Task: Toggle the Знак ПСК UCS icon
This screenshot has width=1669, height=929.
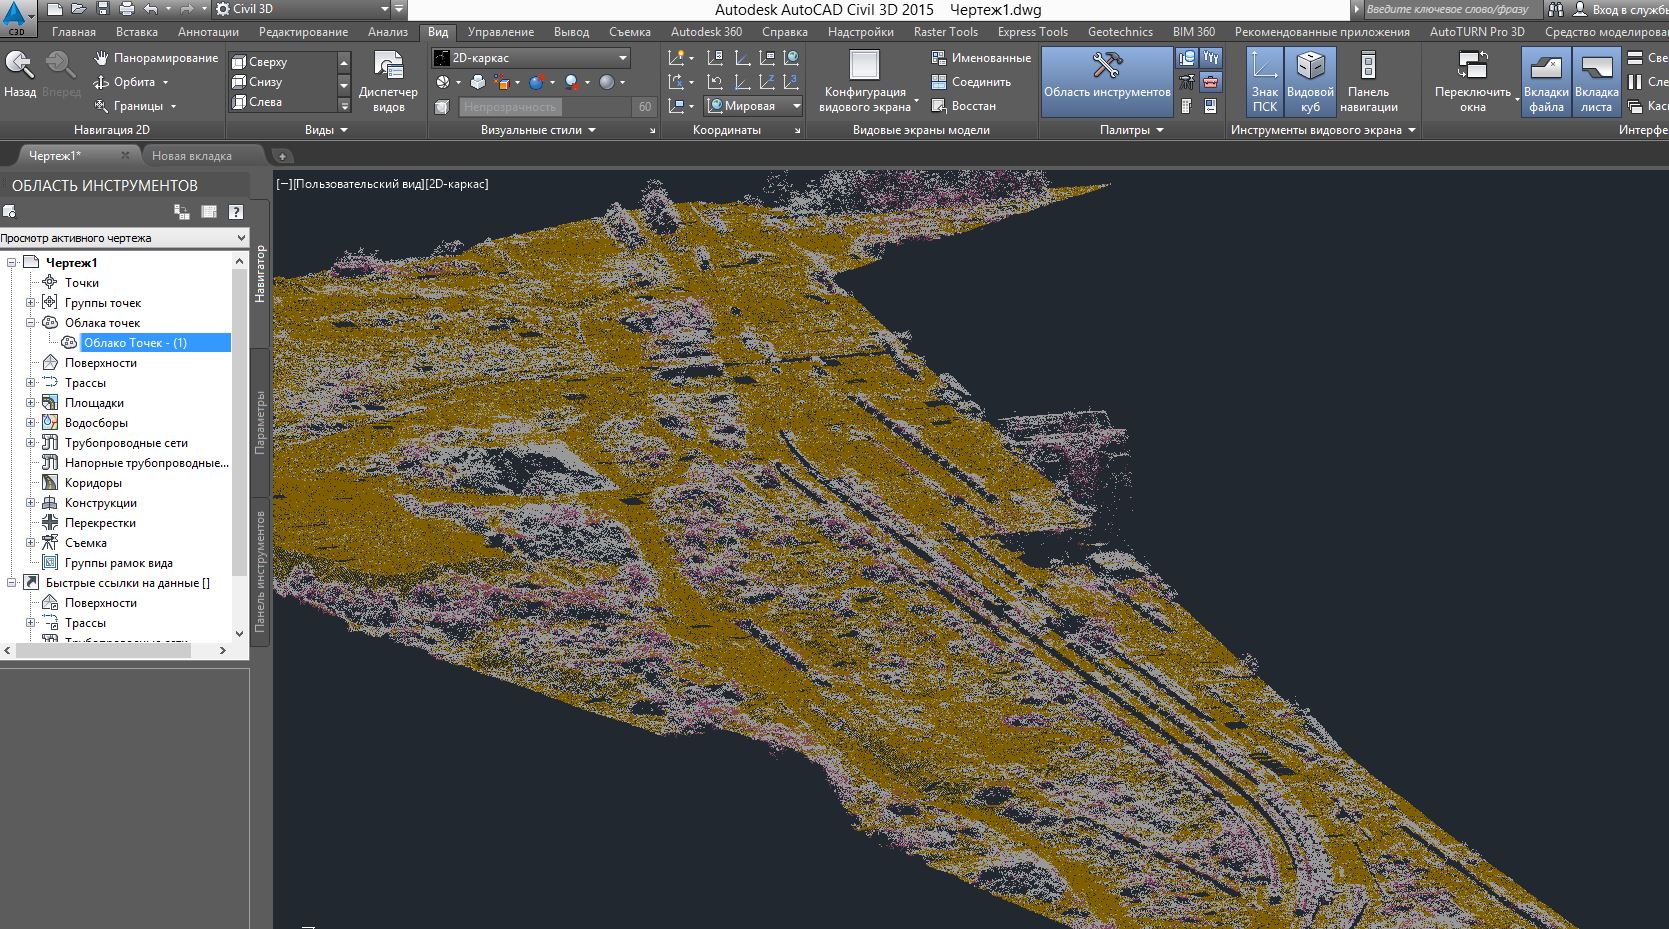Action: [1264, 82]
